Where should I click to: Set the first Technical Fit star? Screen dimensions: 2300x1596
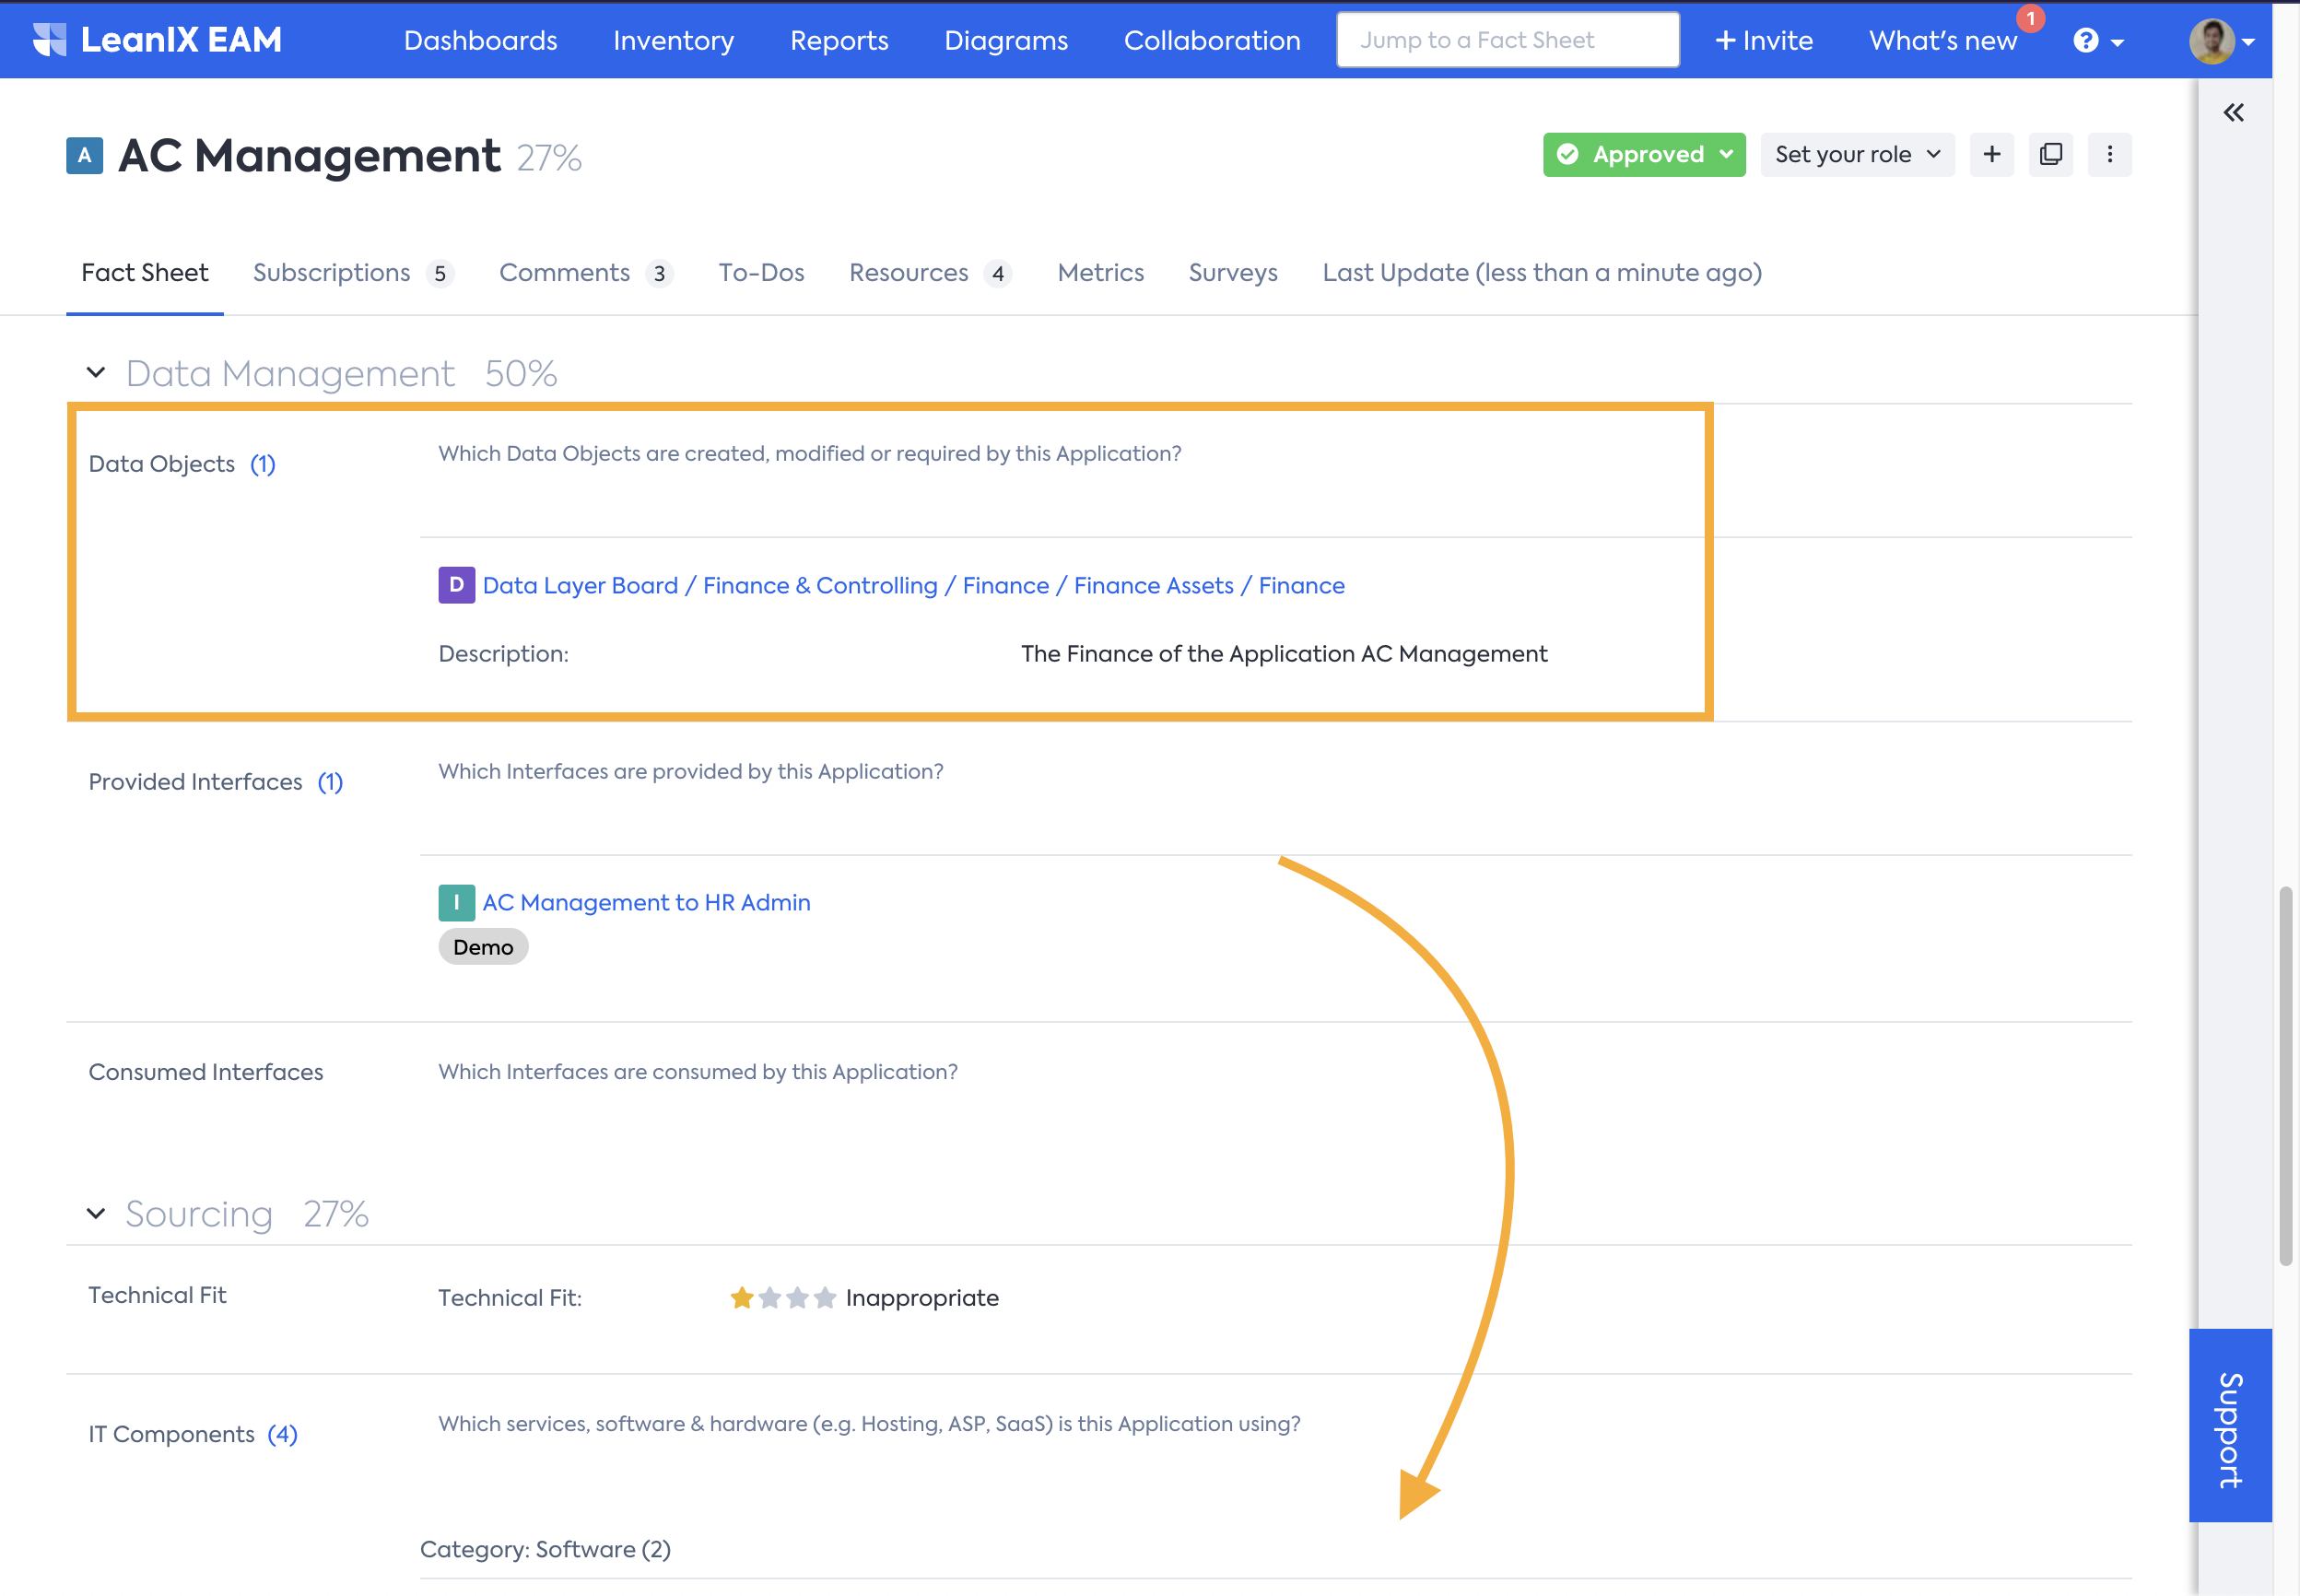741,1298
